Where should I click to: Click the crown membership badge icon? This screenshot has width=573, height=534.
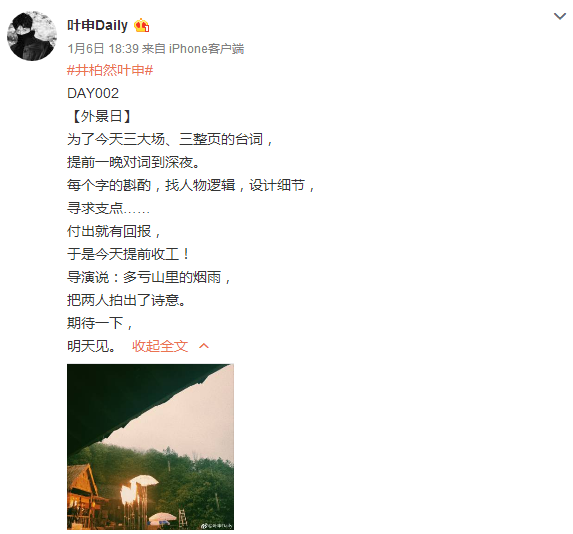tap(141, 26)
